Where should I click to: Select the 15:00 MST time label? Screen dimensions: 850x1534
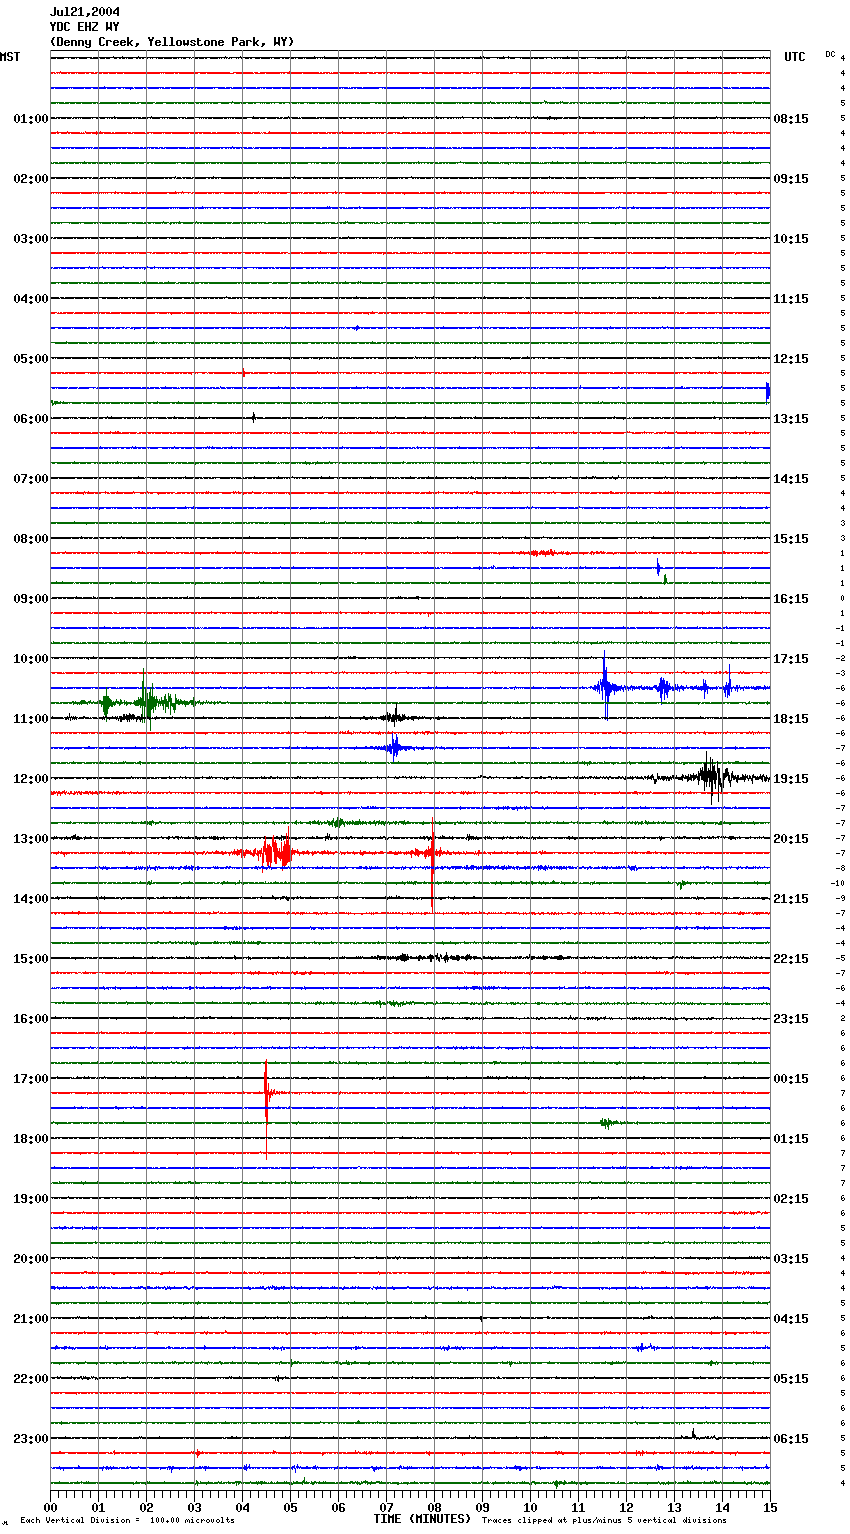pyautogui.click(x=31, y=959)
